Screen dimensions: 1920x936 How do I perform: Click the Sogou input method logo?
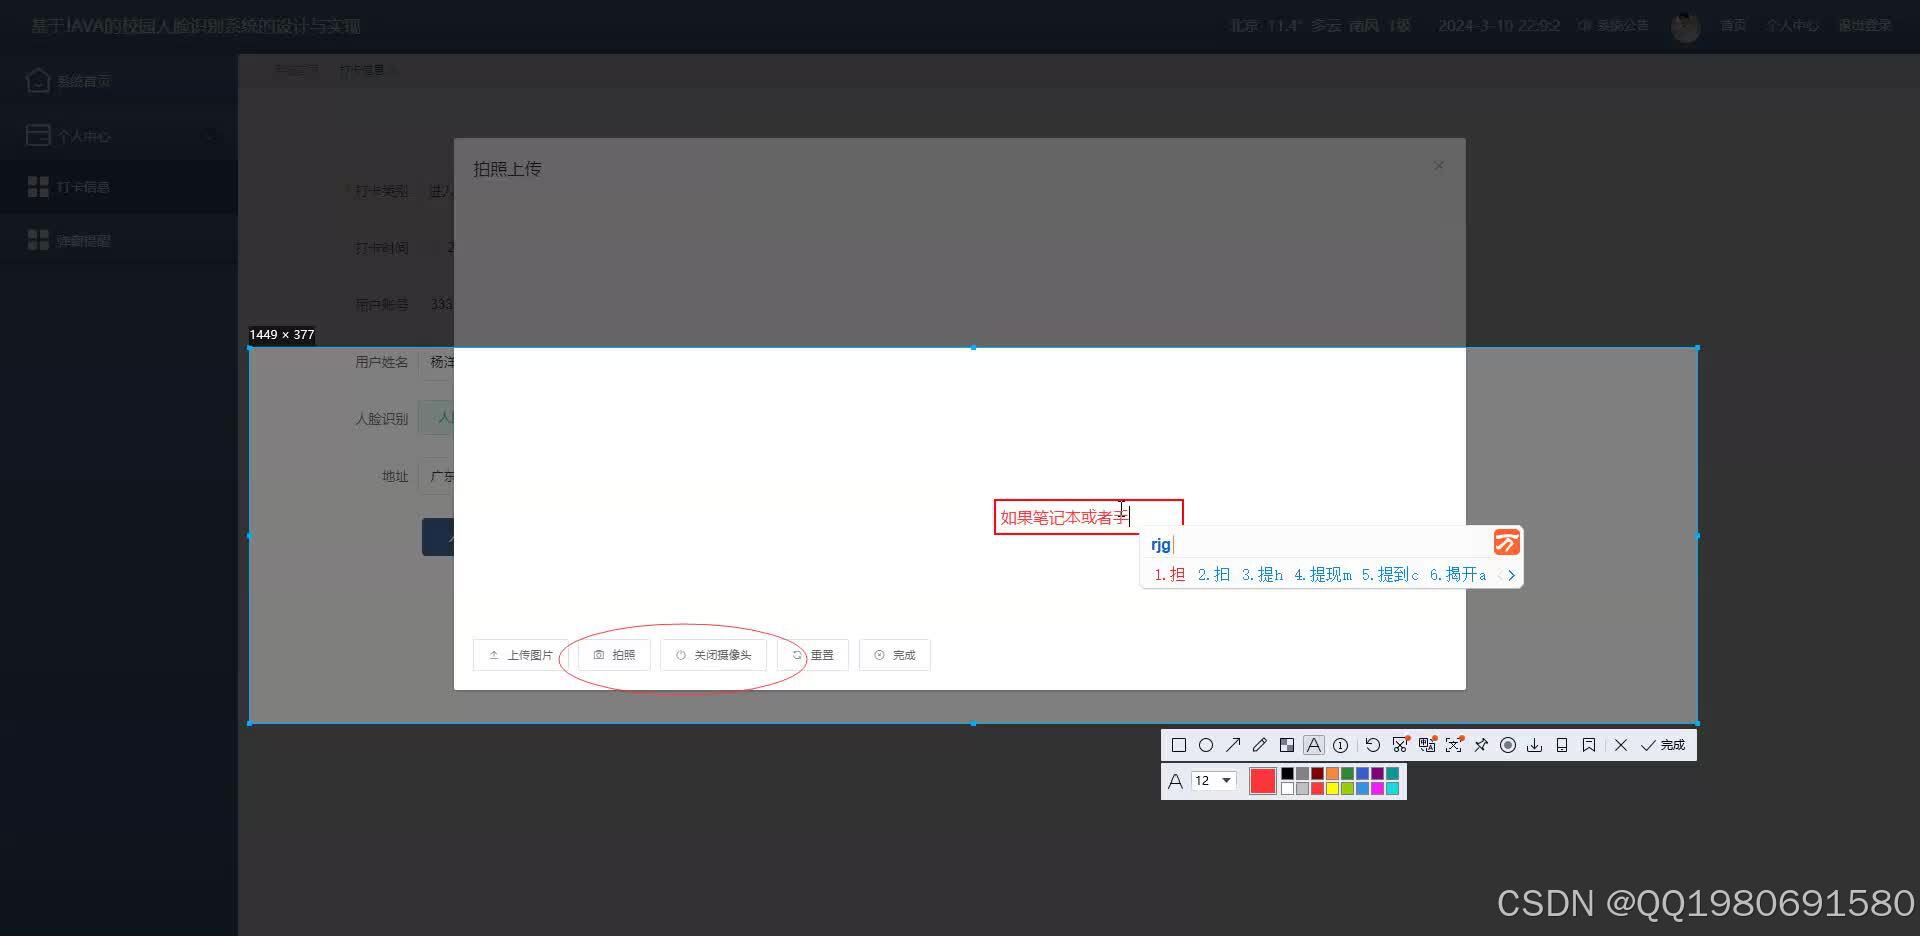(1506, 542)
